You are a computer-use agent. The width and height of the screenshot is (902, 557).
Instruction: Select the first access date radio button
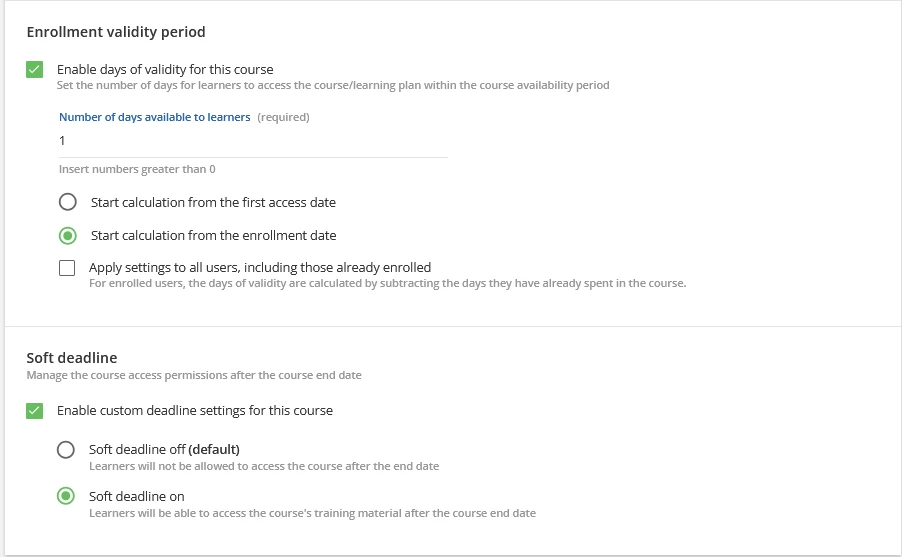[x=67, y=202]
